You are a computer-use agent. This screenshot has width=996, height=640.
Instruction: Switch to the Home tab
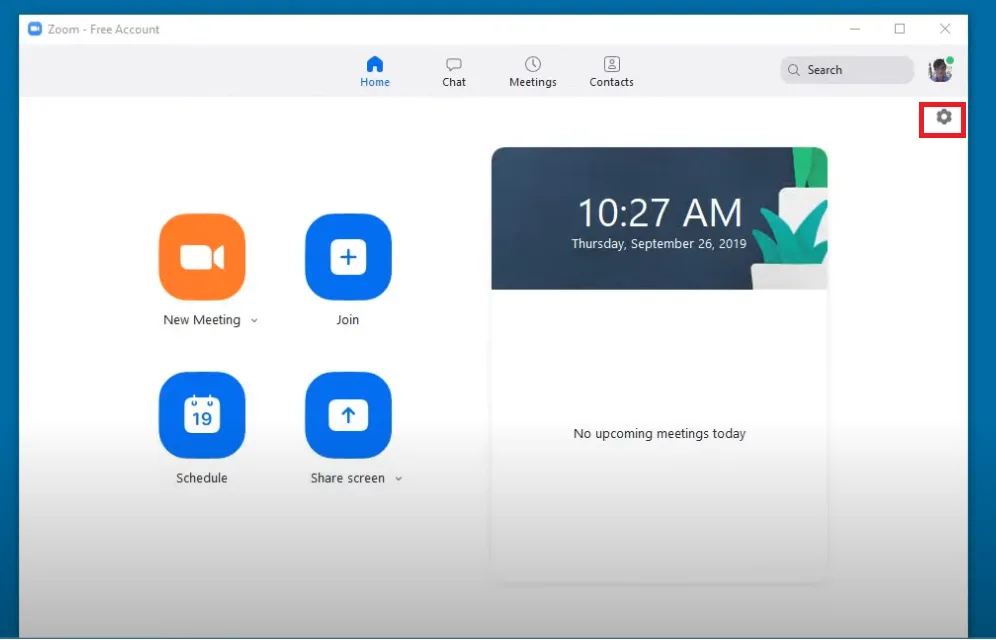click(375, 71)
